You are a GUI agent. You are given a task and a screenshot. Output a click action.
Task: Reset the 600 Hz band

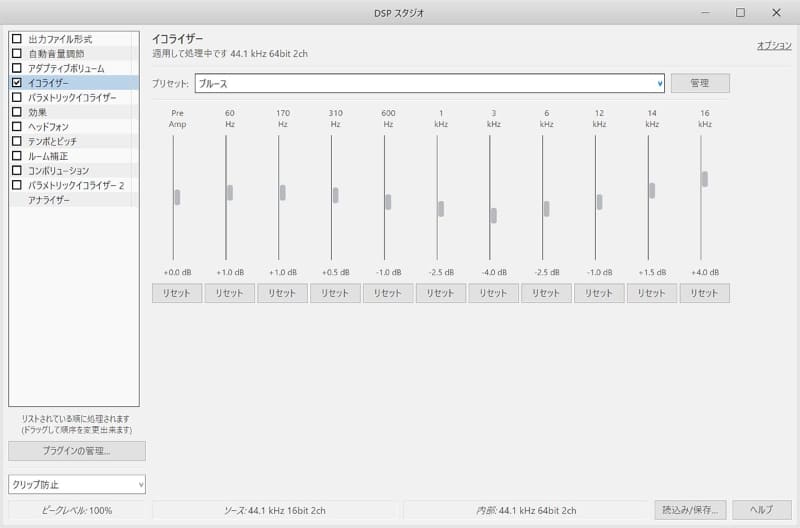pyautogui.click(x=388, y=293)
